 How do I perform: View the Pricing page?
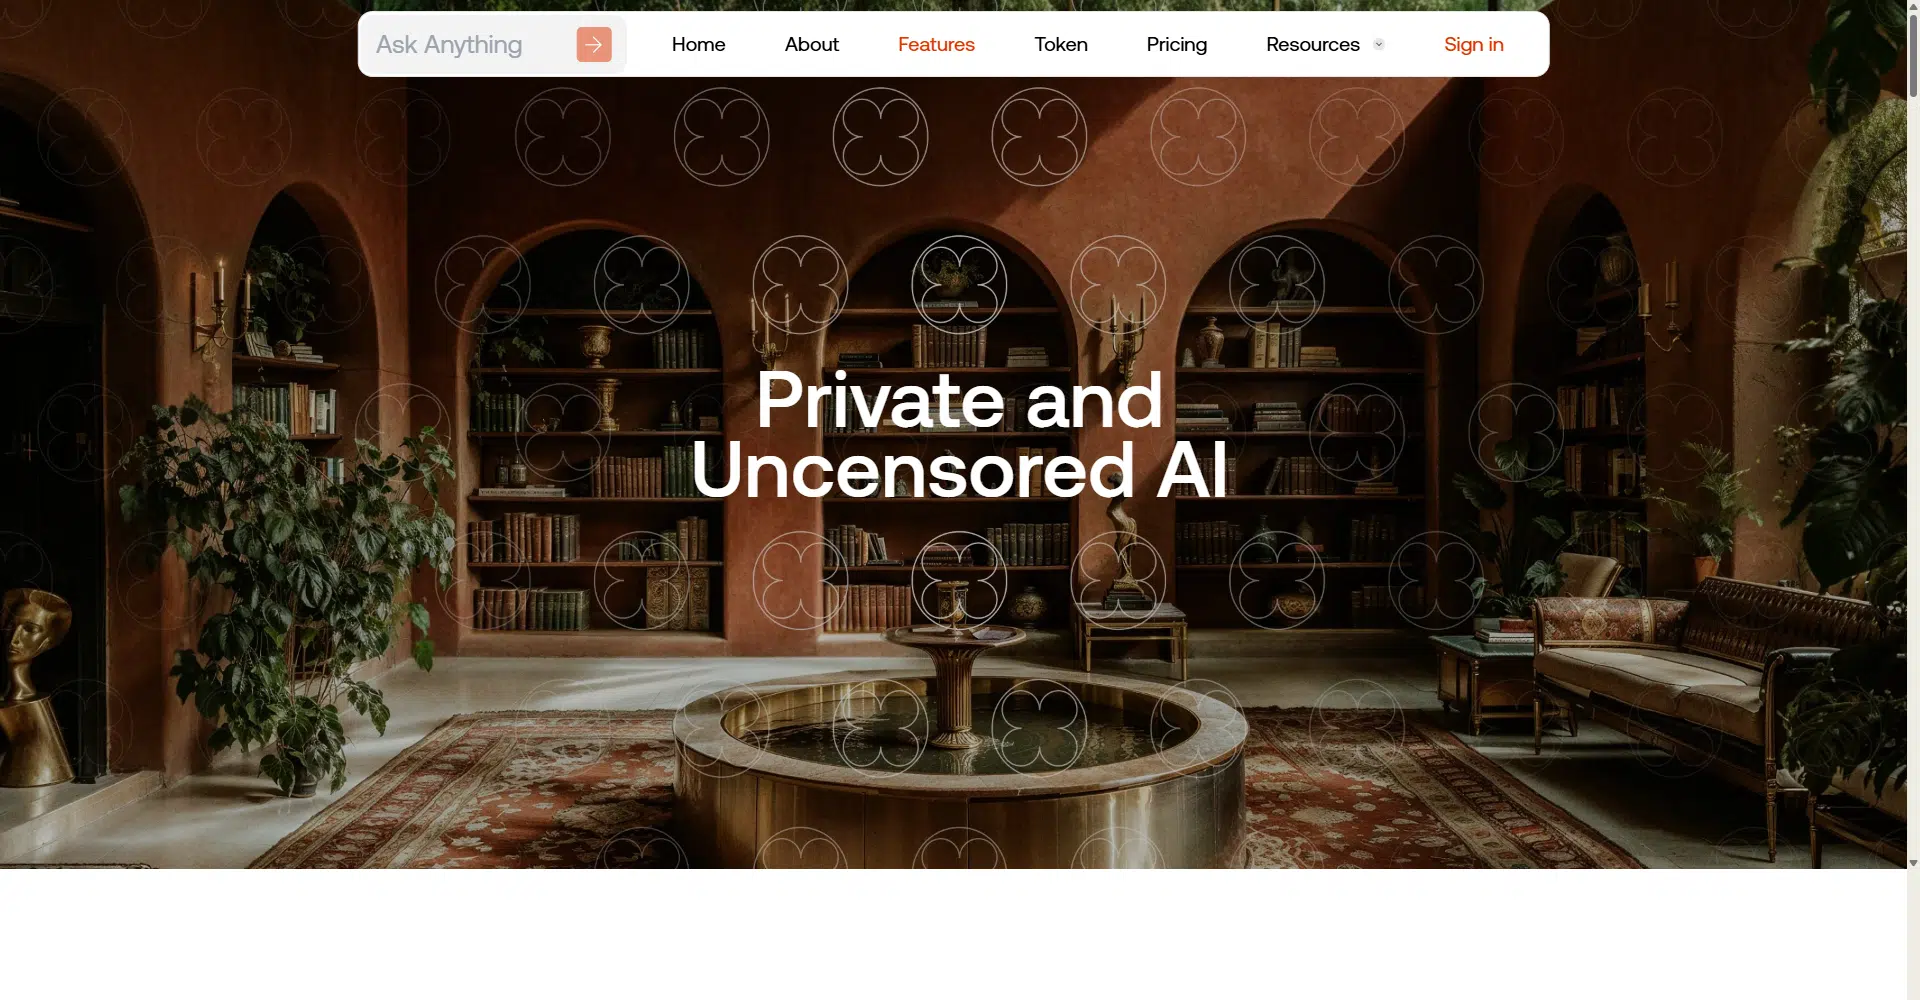click(1176, 44)
